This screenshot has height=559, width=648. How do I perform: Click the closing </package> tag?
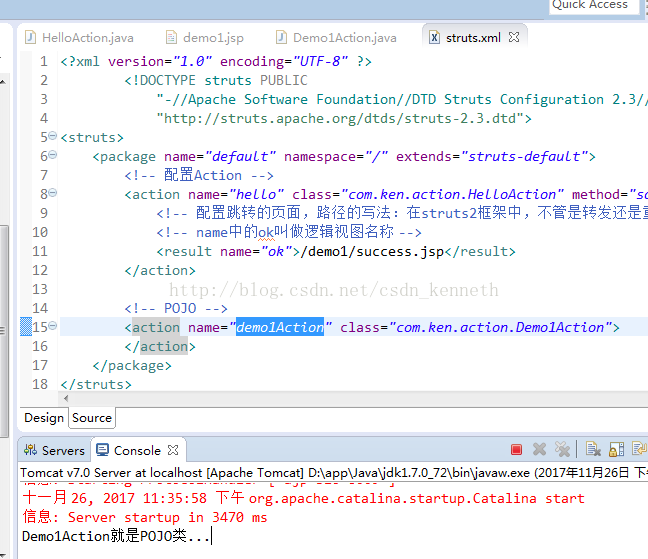click(132, 366)
